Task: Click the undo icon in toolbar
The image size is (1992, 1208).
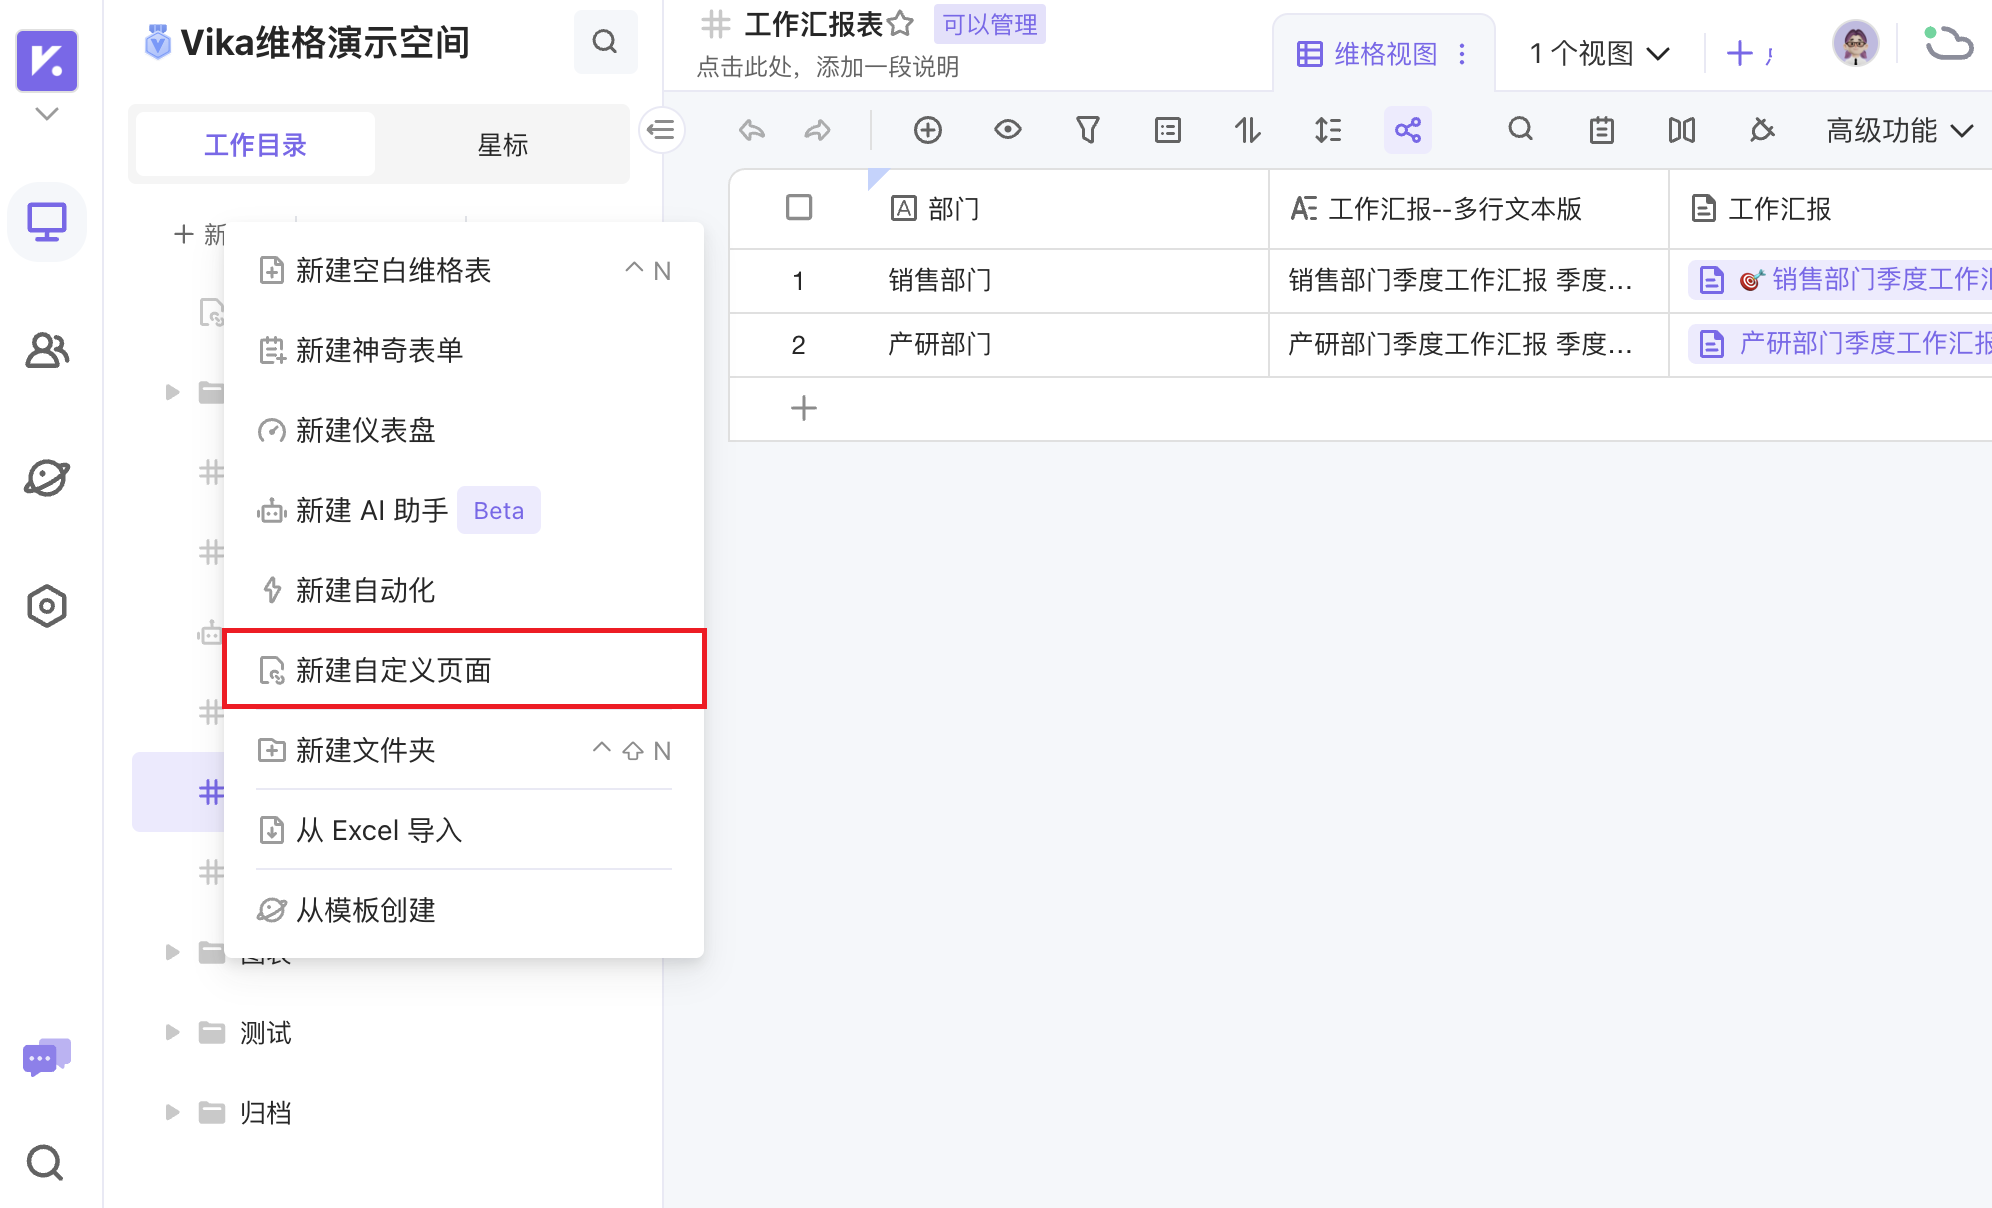Action: (751, 130)
